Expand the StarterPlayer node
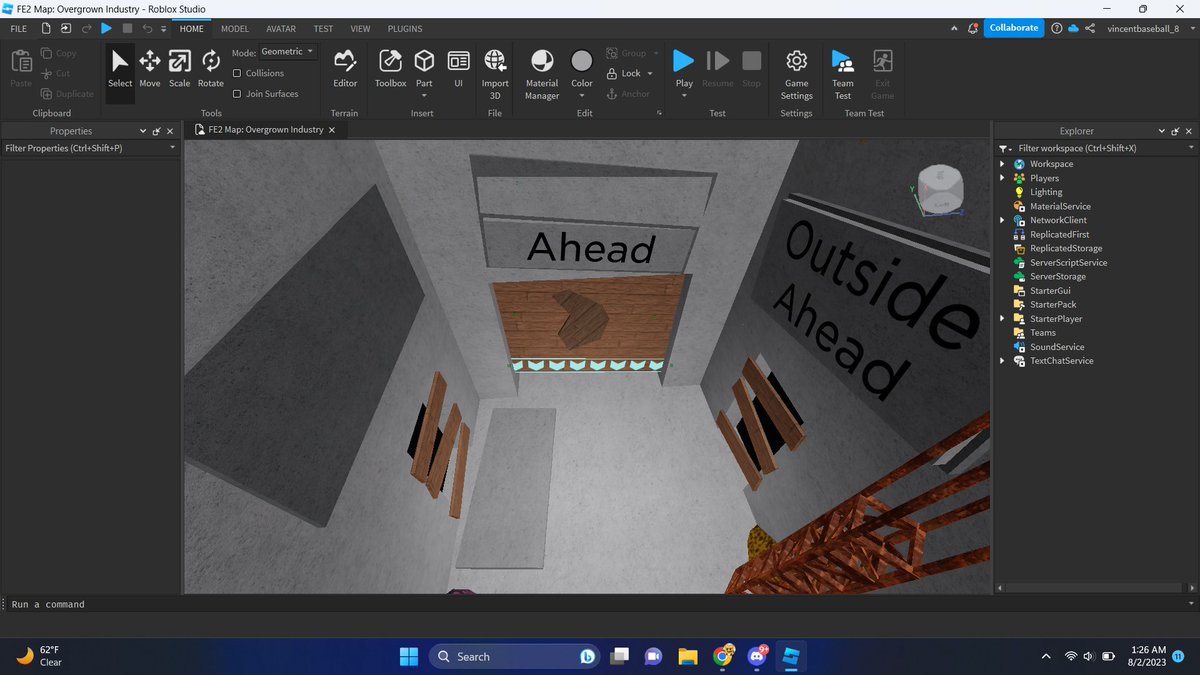This screenshot has height=675, width=1200. [1003, 318]
